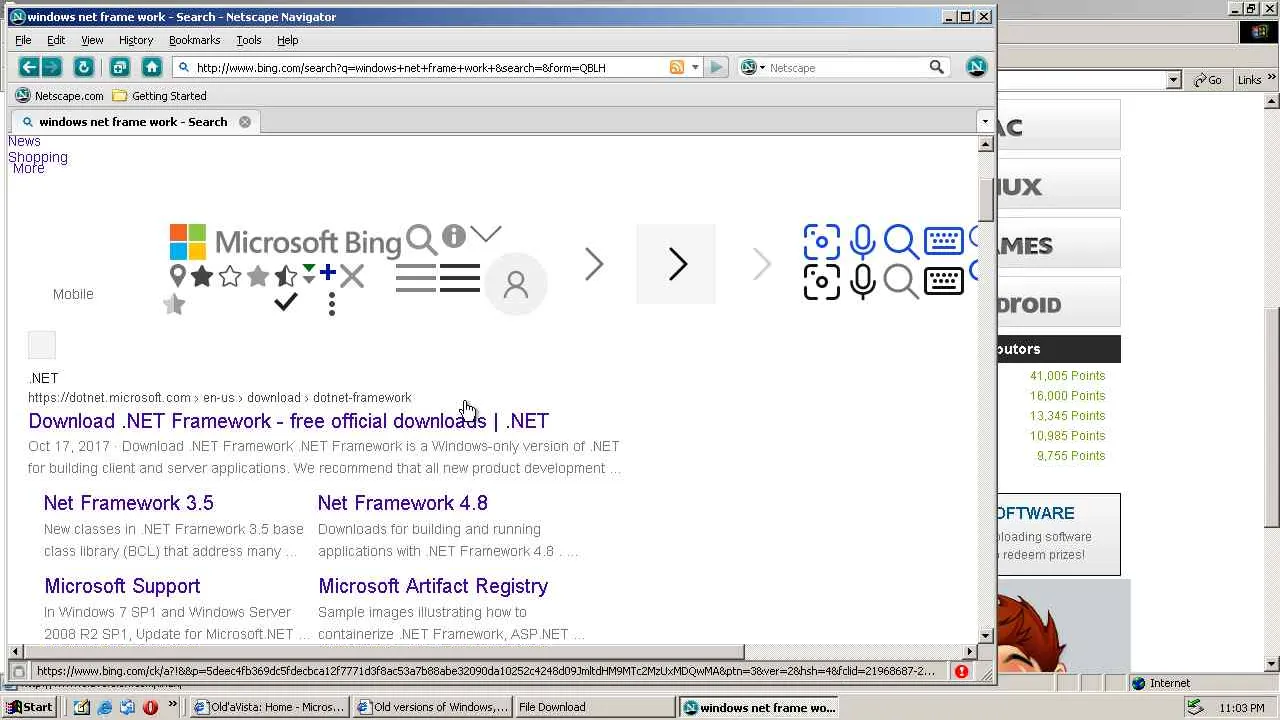Click the page's vertical scrollbar thumb
Image resolution: width=1280 pixels, height=720 pixels.
click(x=985, y=200)
